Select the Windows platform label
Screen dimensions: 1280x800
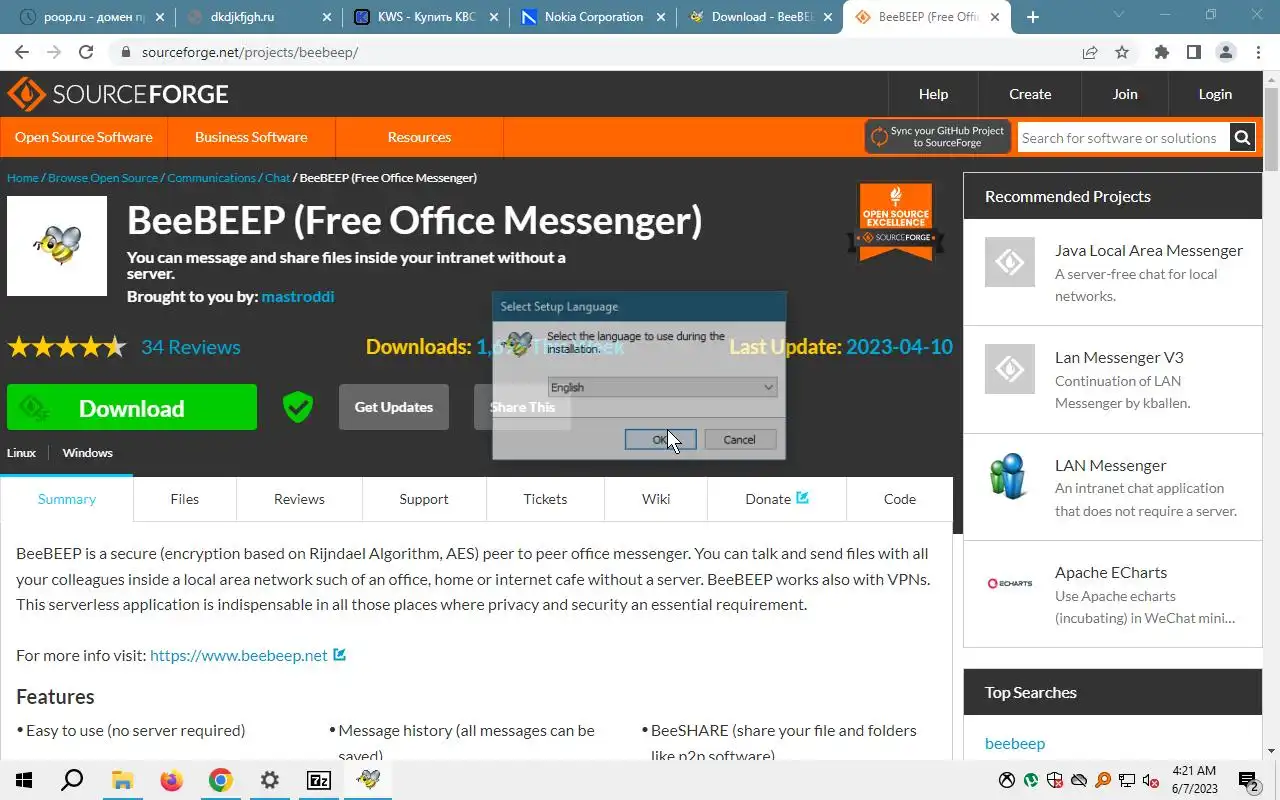pos(88,453)
